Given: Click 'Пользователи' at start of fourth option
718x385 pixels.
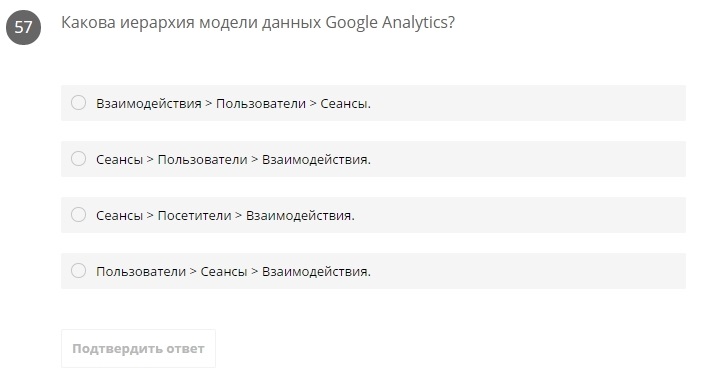Looking at the screenshot, I should [x=141, y=271].
